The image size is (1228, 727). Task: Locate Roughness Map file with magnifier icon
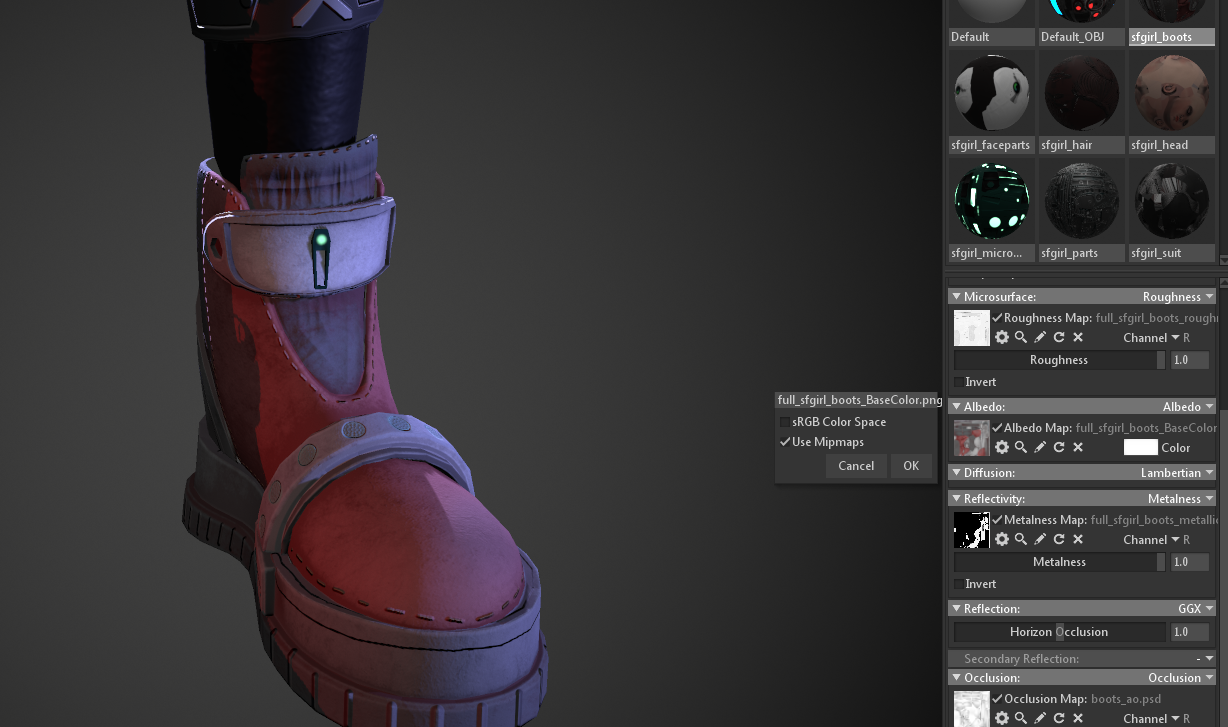tap(1021, 338)
